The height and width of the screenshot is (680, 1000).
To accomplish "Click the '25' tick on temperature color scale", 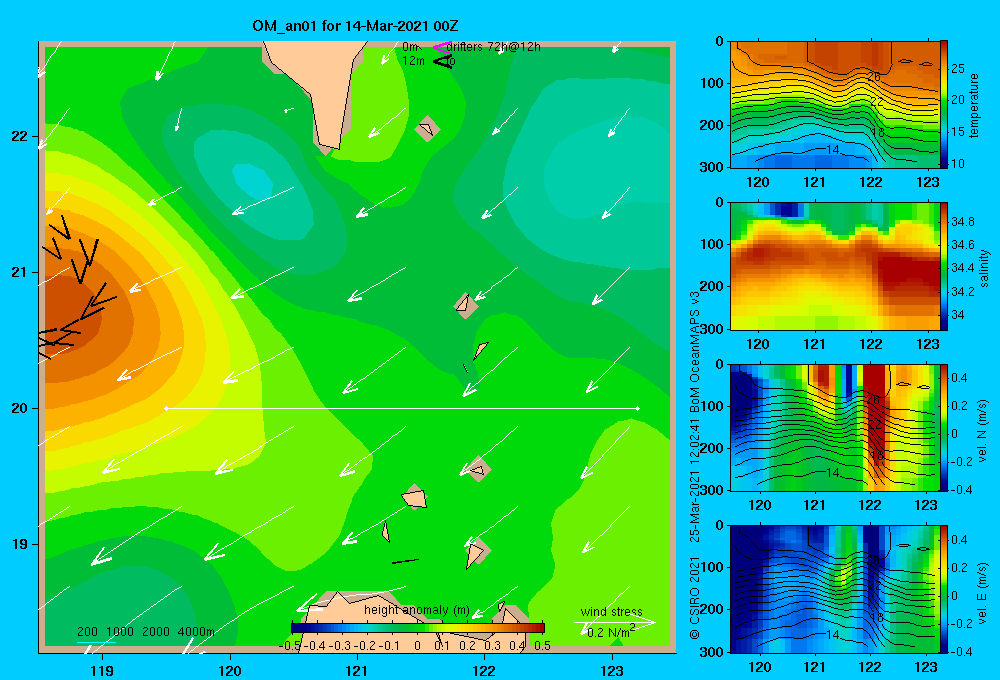I will 957,68.
